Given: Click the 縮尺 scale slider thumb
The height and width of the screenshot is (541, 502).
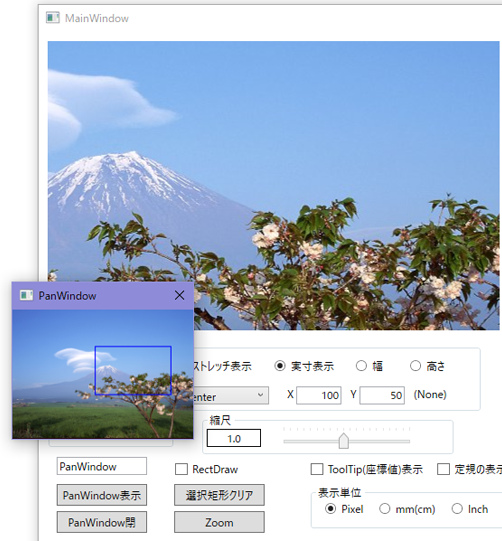Looking at the screenshot, I should point(344,441).
